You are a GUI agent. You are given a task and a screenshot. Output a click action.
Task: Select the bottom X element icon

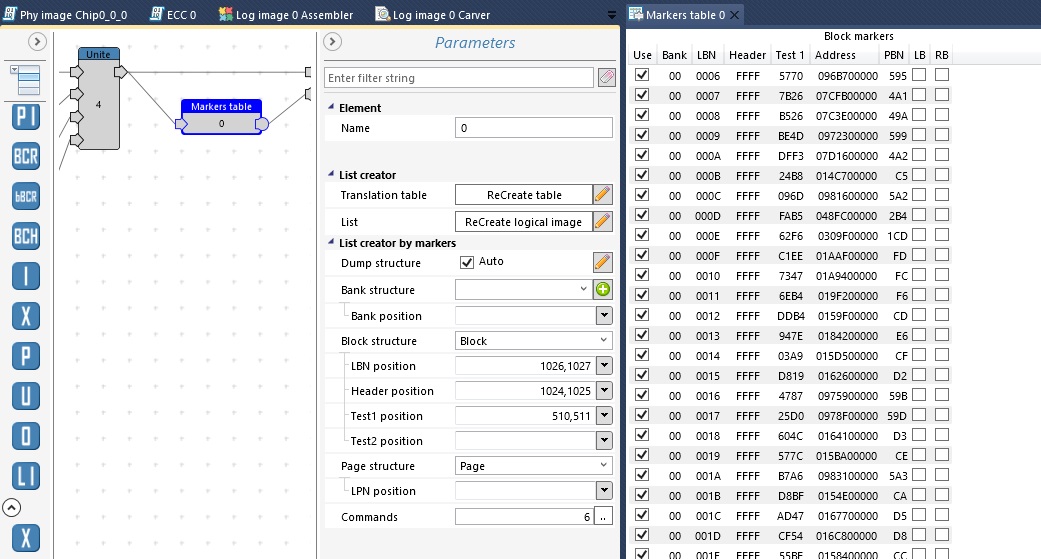(26, 538)
